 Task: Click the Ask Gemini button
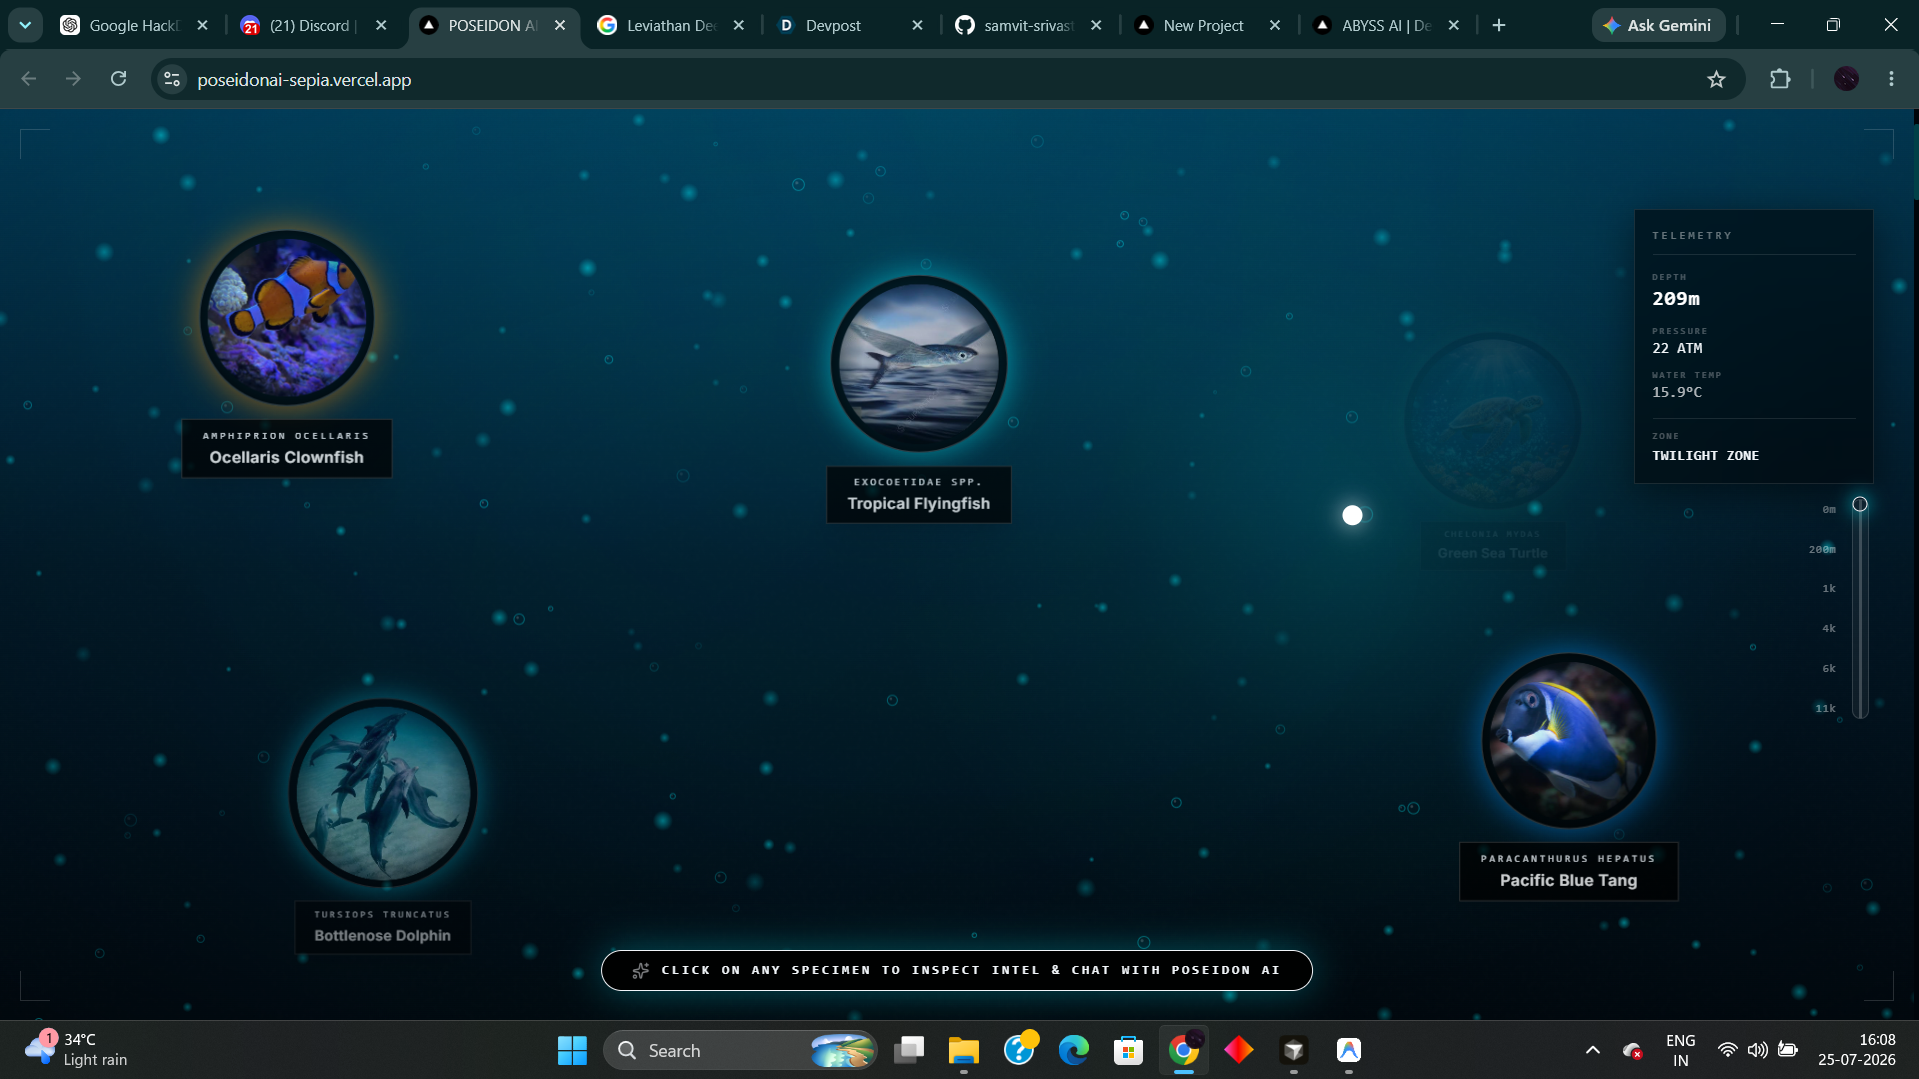tap(1658, 25)
